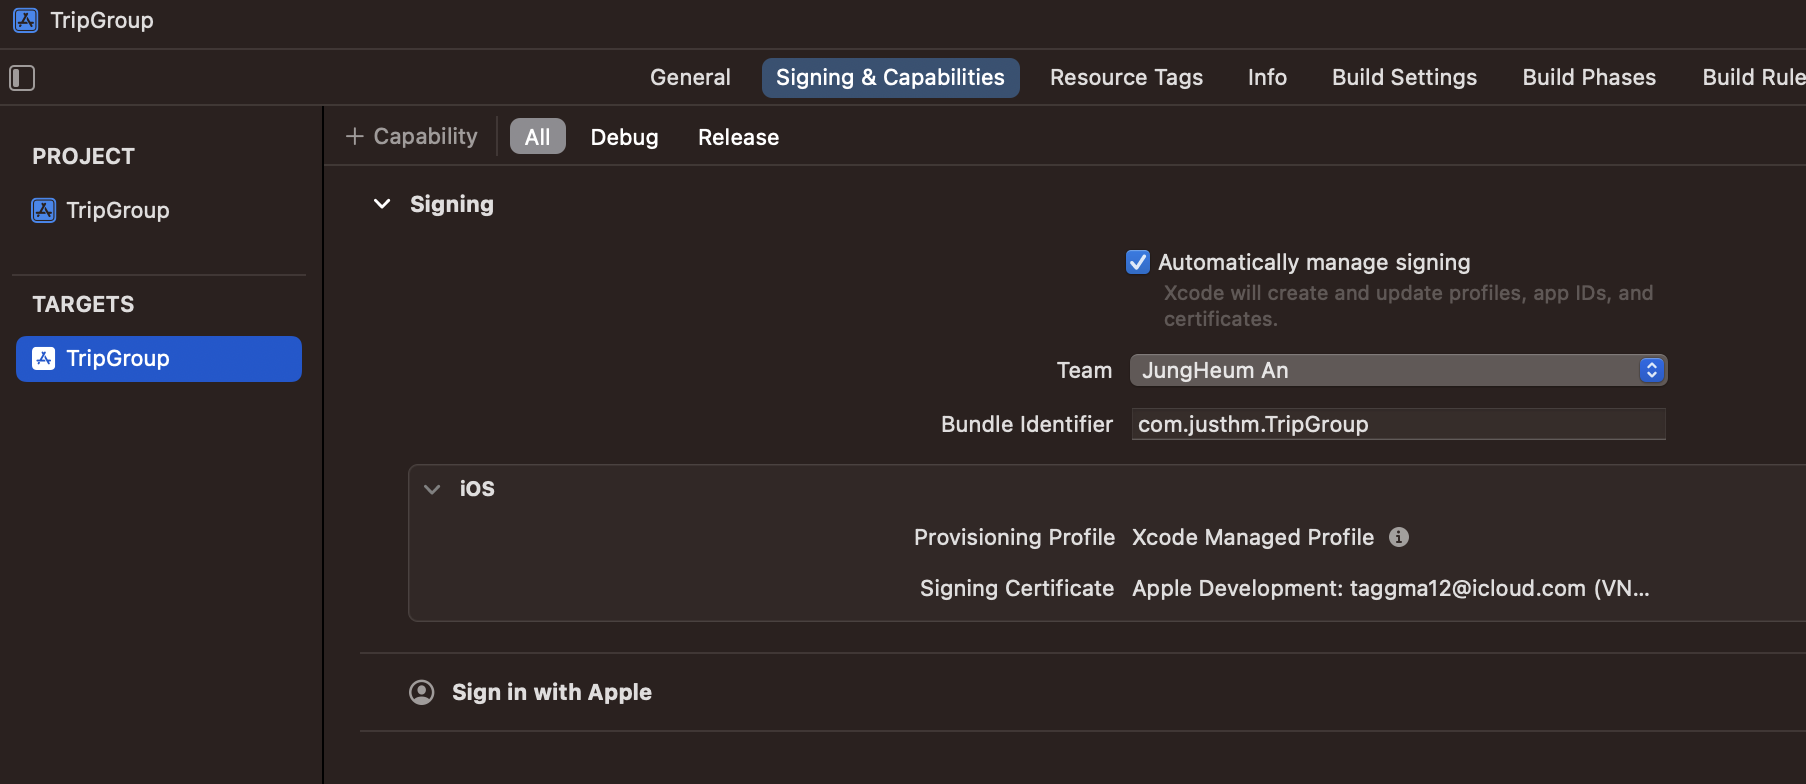This screenshot has height=784, width=1806.
Task: Go to the Info tab
Action: tap(1267, 78)
